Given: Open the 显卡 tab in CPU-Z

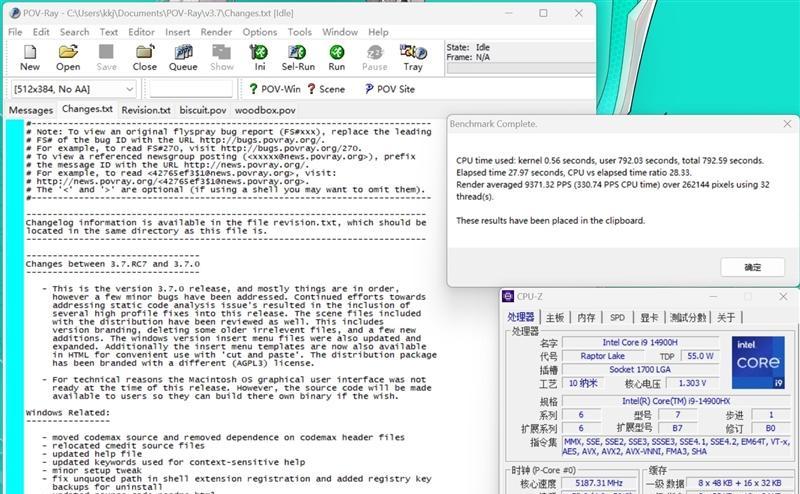Looking at the screenshot, I should [x=649, y=317].
